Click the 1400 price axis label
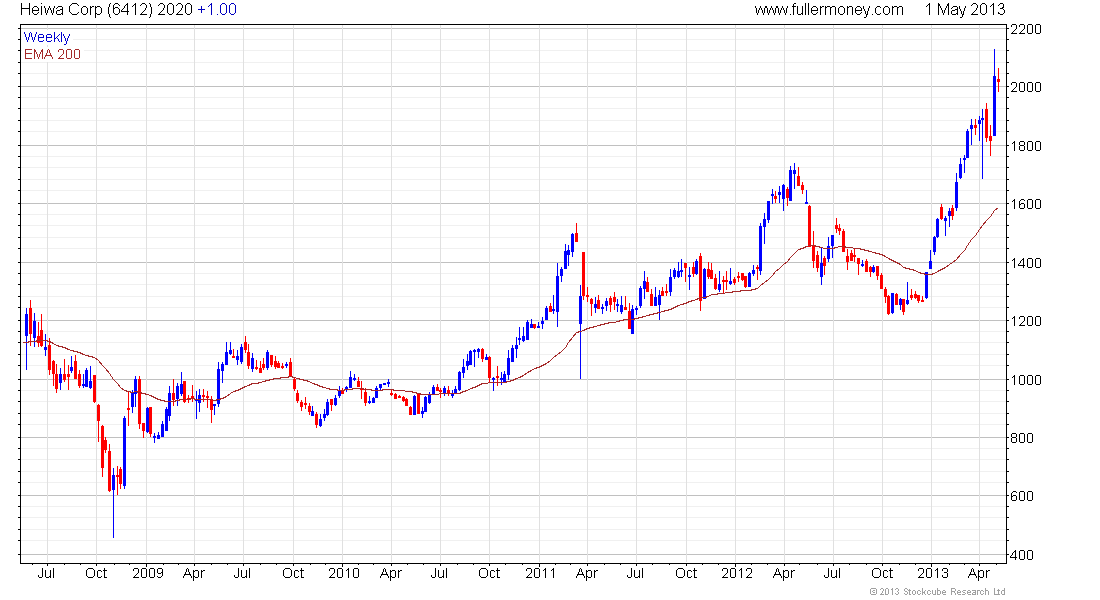The height and width of the screenshot is (600, 1100). tap(1026, 263)
